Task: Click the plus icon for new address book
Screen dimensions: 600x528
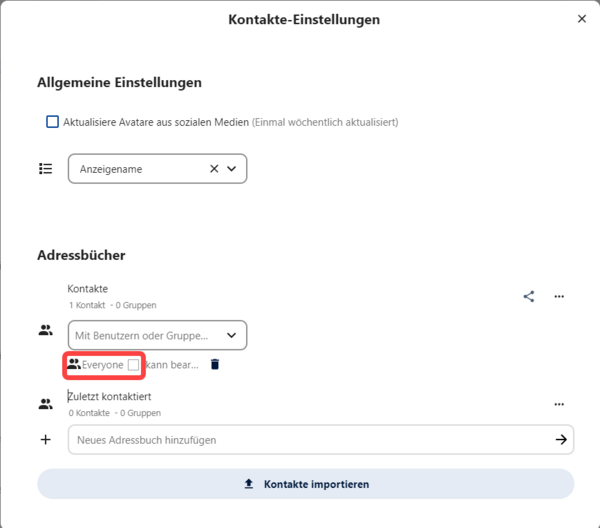Action: click(x=46, y=440)
